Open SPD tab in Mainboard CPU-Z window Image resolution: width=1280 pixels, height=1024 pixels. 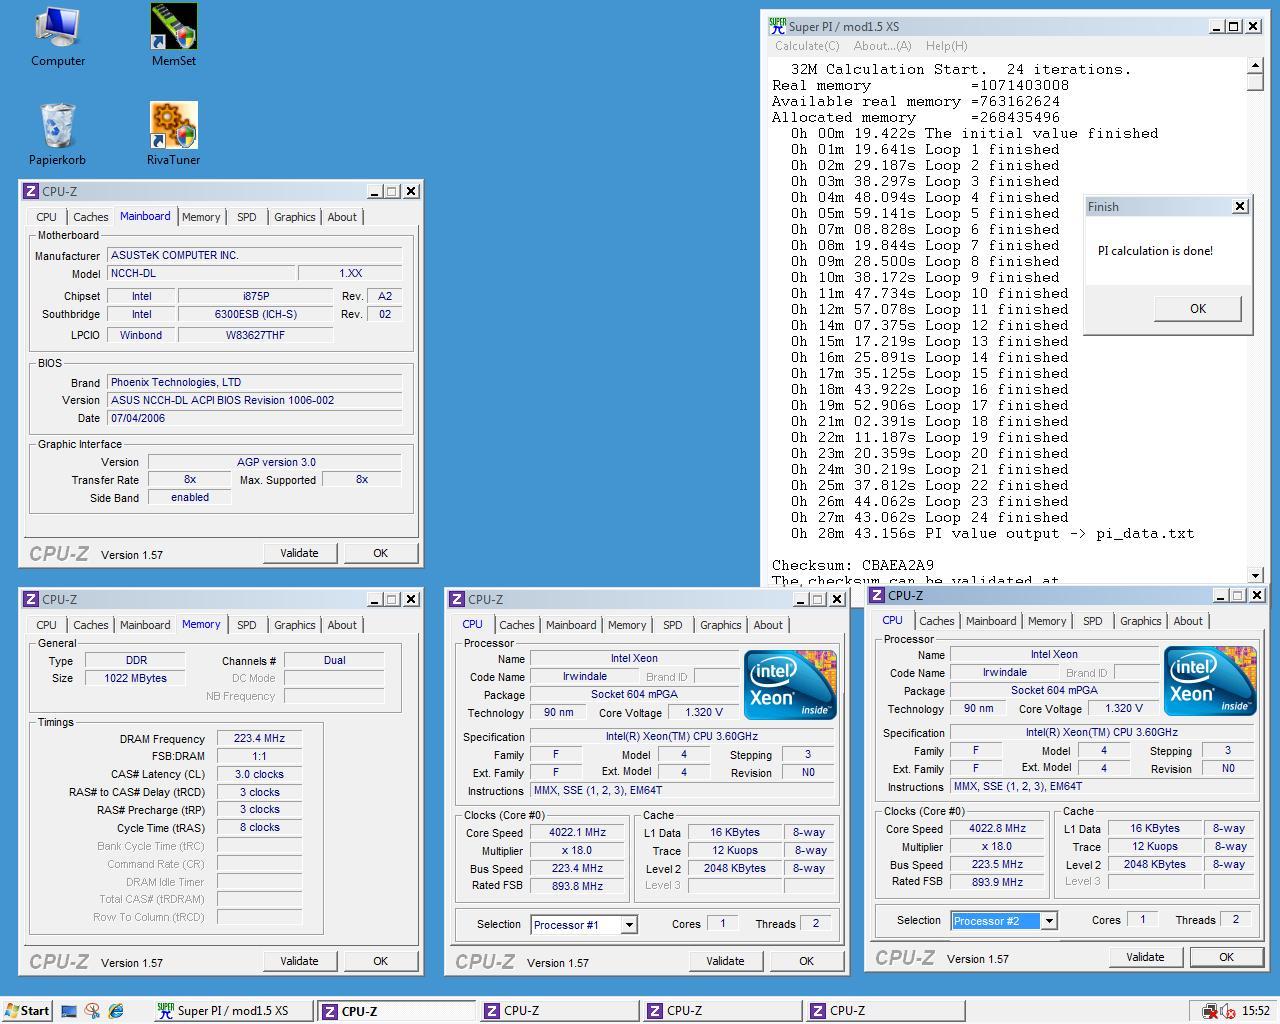[246, 217]
